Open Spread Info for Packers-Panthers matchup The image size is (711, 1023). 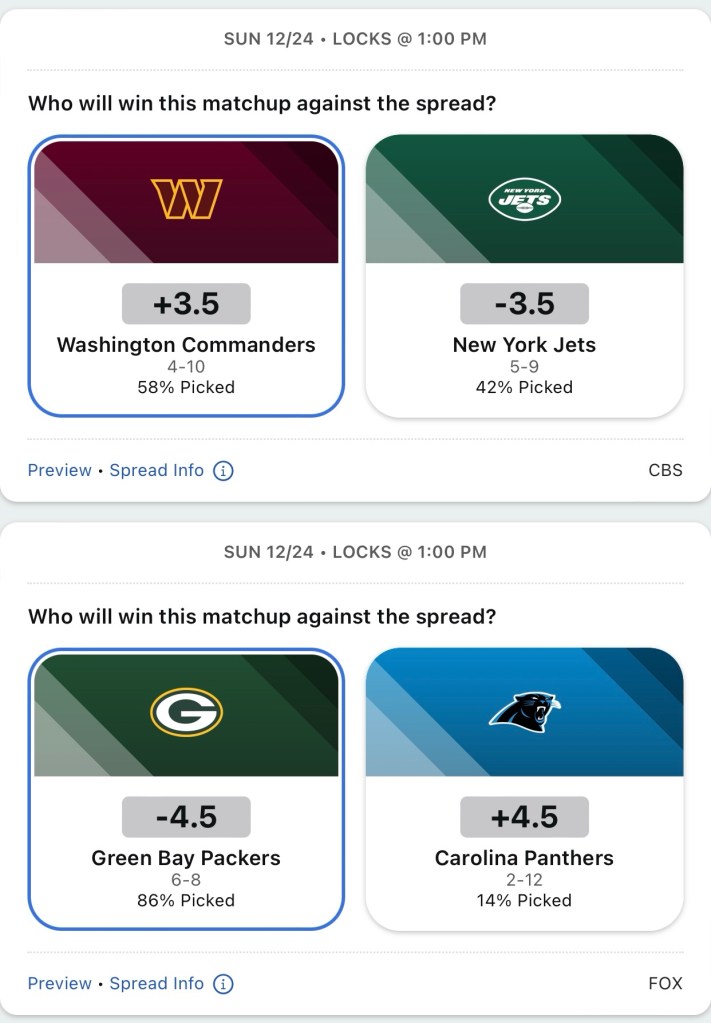pyautogui.click(x=156, y=983)
